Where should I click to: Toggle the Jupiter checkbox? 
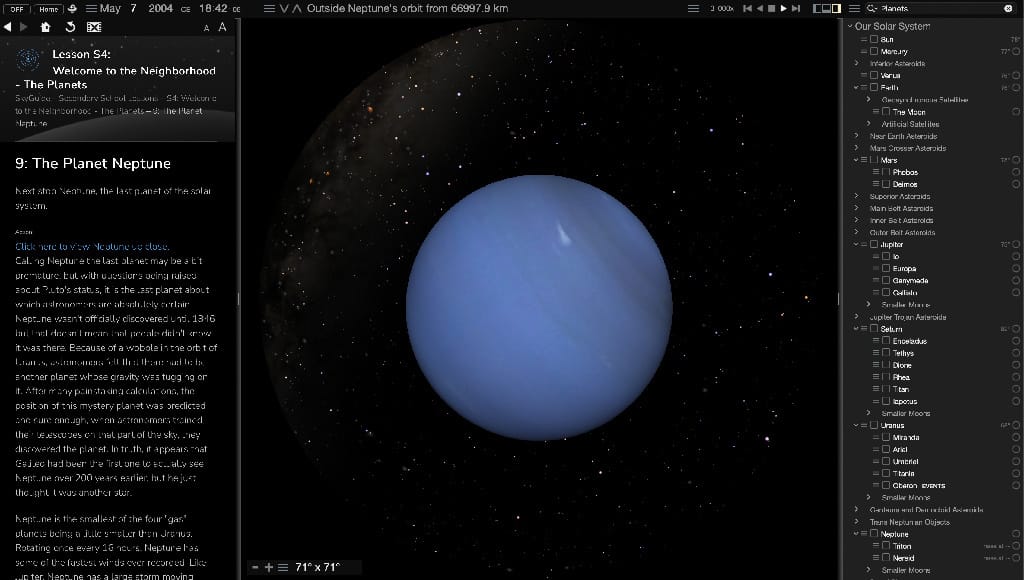point(874,244)
